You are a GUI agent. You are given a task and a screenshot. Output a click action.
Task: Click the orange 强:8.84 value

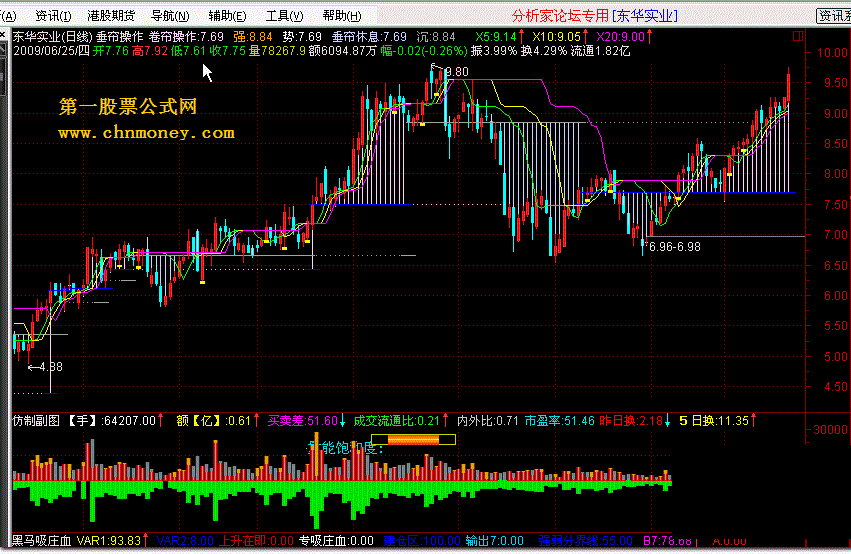(x=253, y=37)
